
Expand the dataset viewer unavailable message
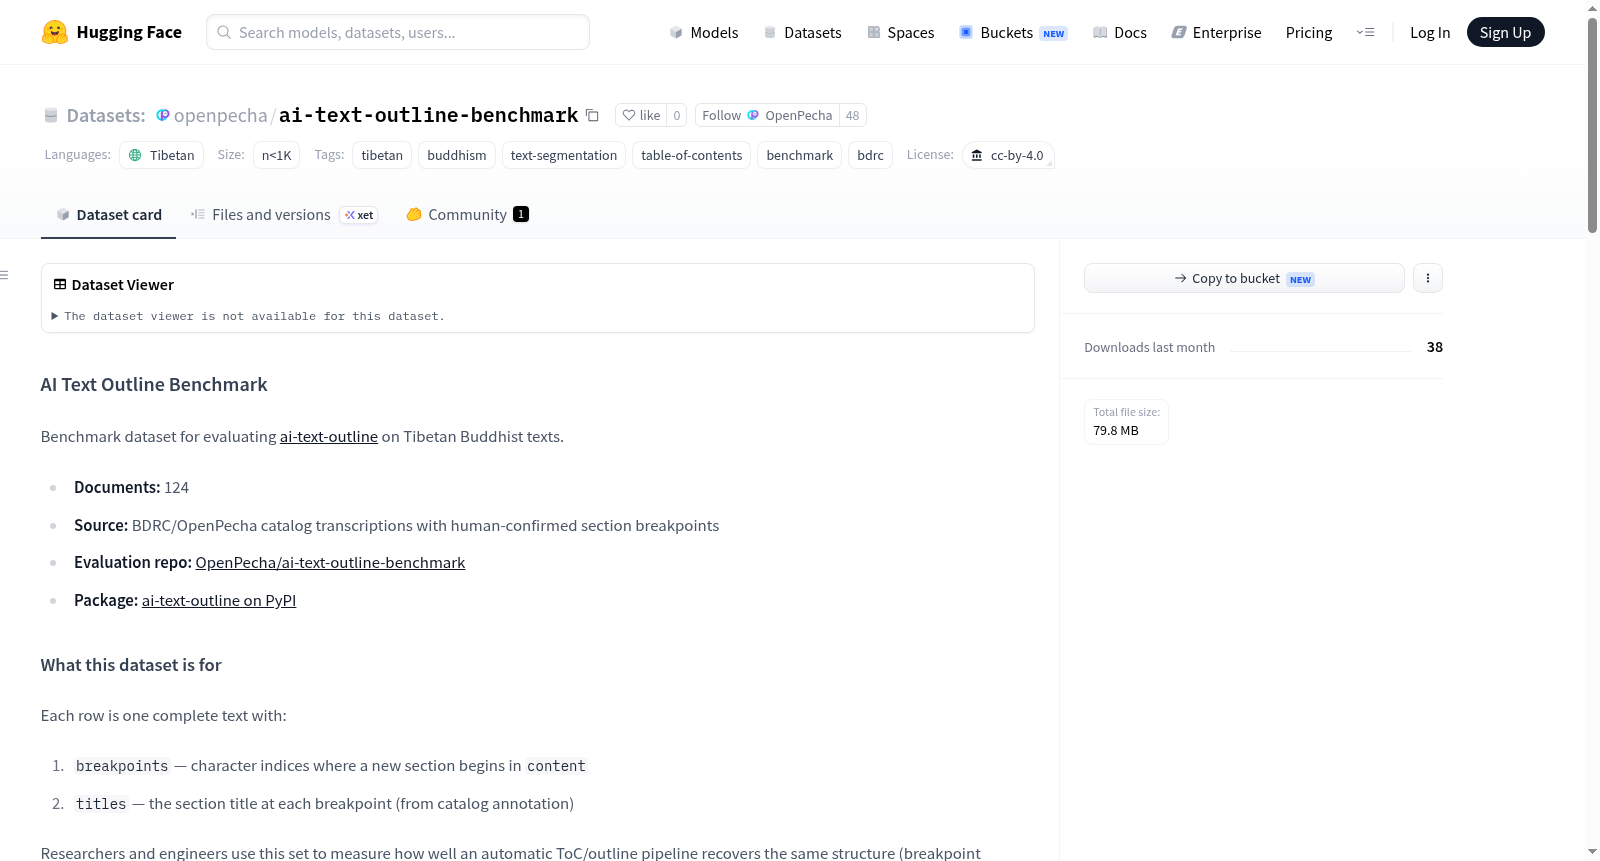click(249, 316)
